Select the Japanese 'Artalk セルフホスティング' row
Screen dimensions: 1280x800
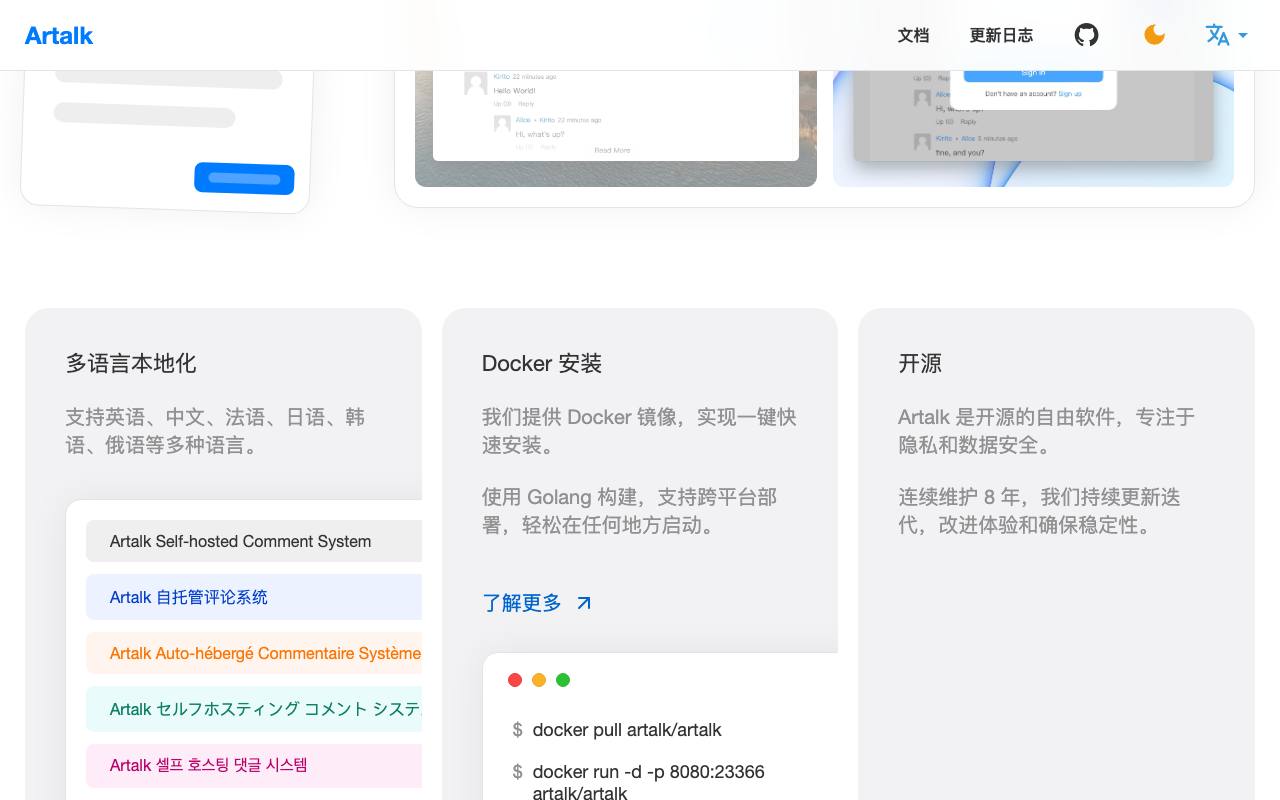[x=254, y=709]
